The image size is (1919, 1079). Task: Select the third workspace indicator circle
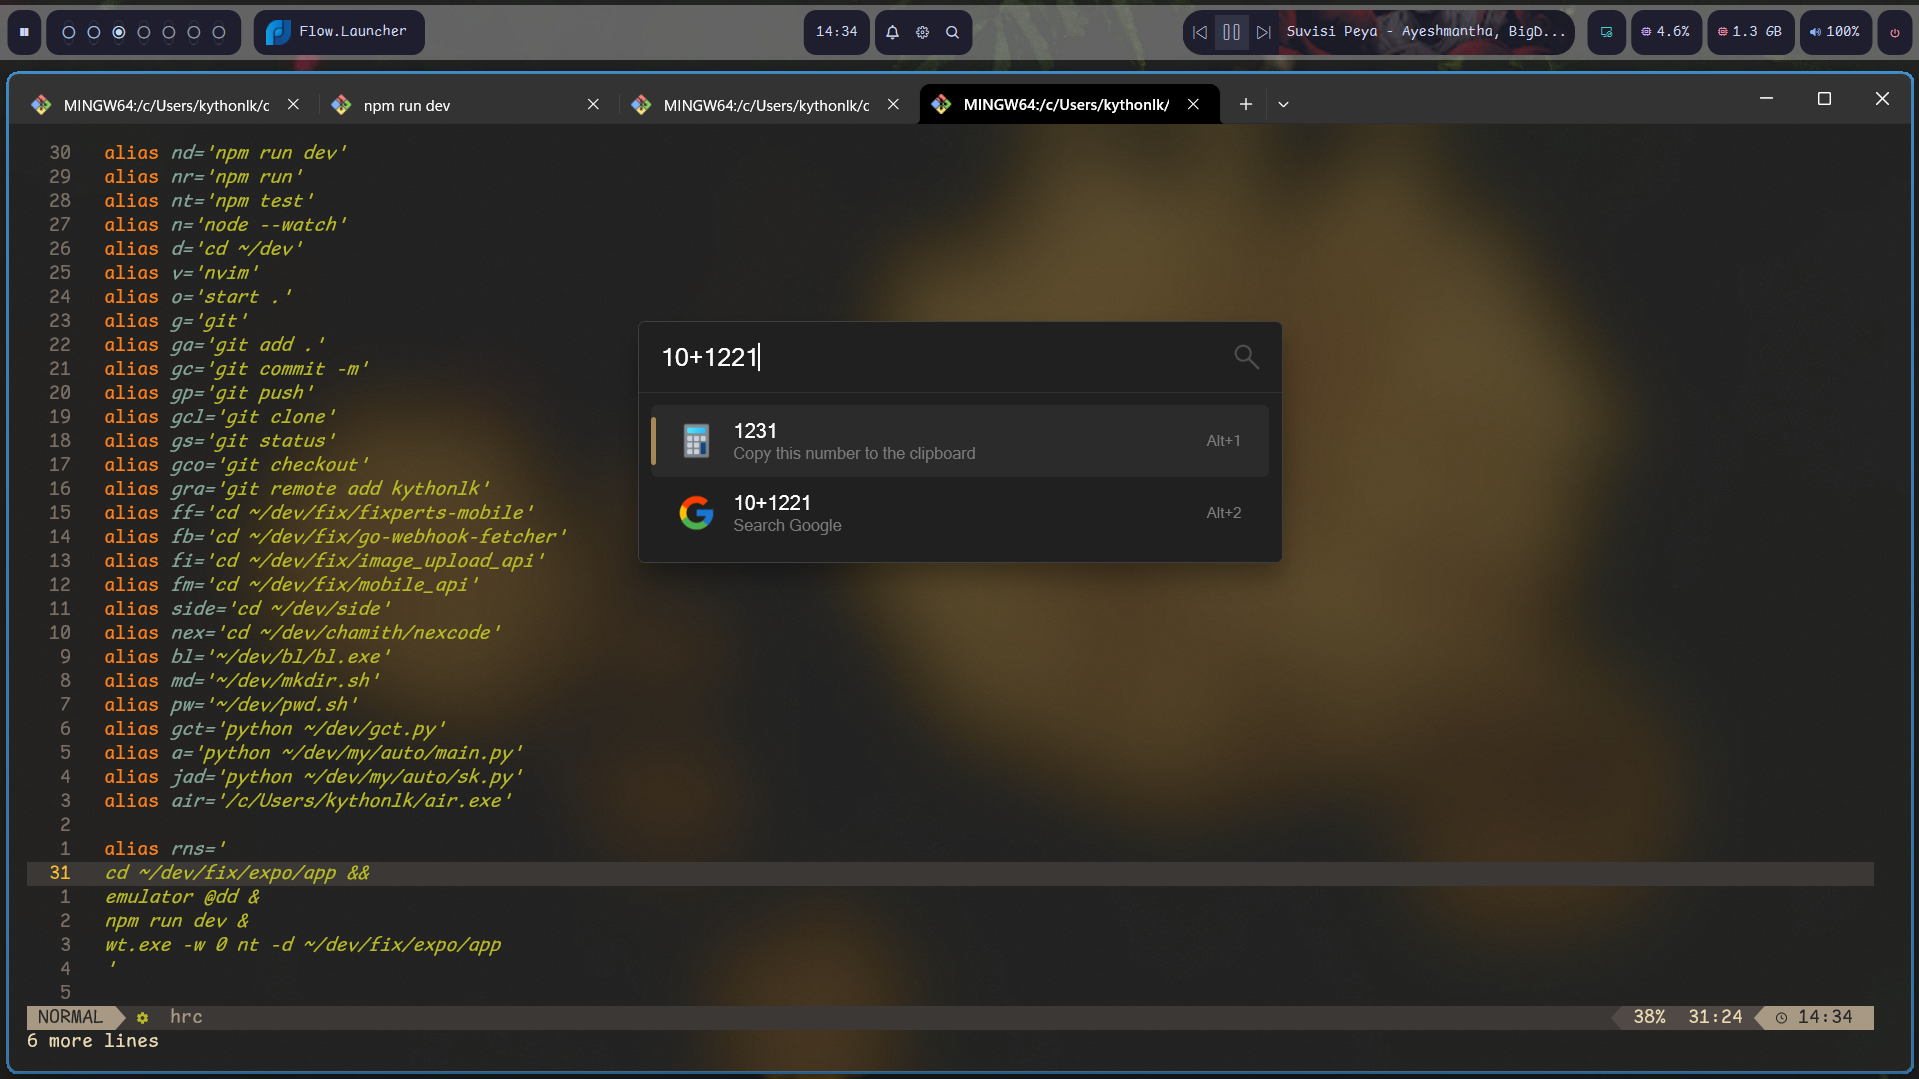tap(119, 32)
